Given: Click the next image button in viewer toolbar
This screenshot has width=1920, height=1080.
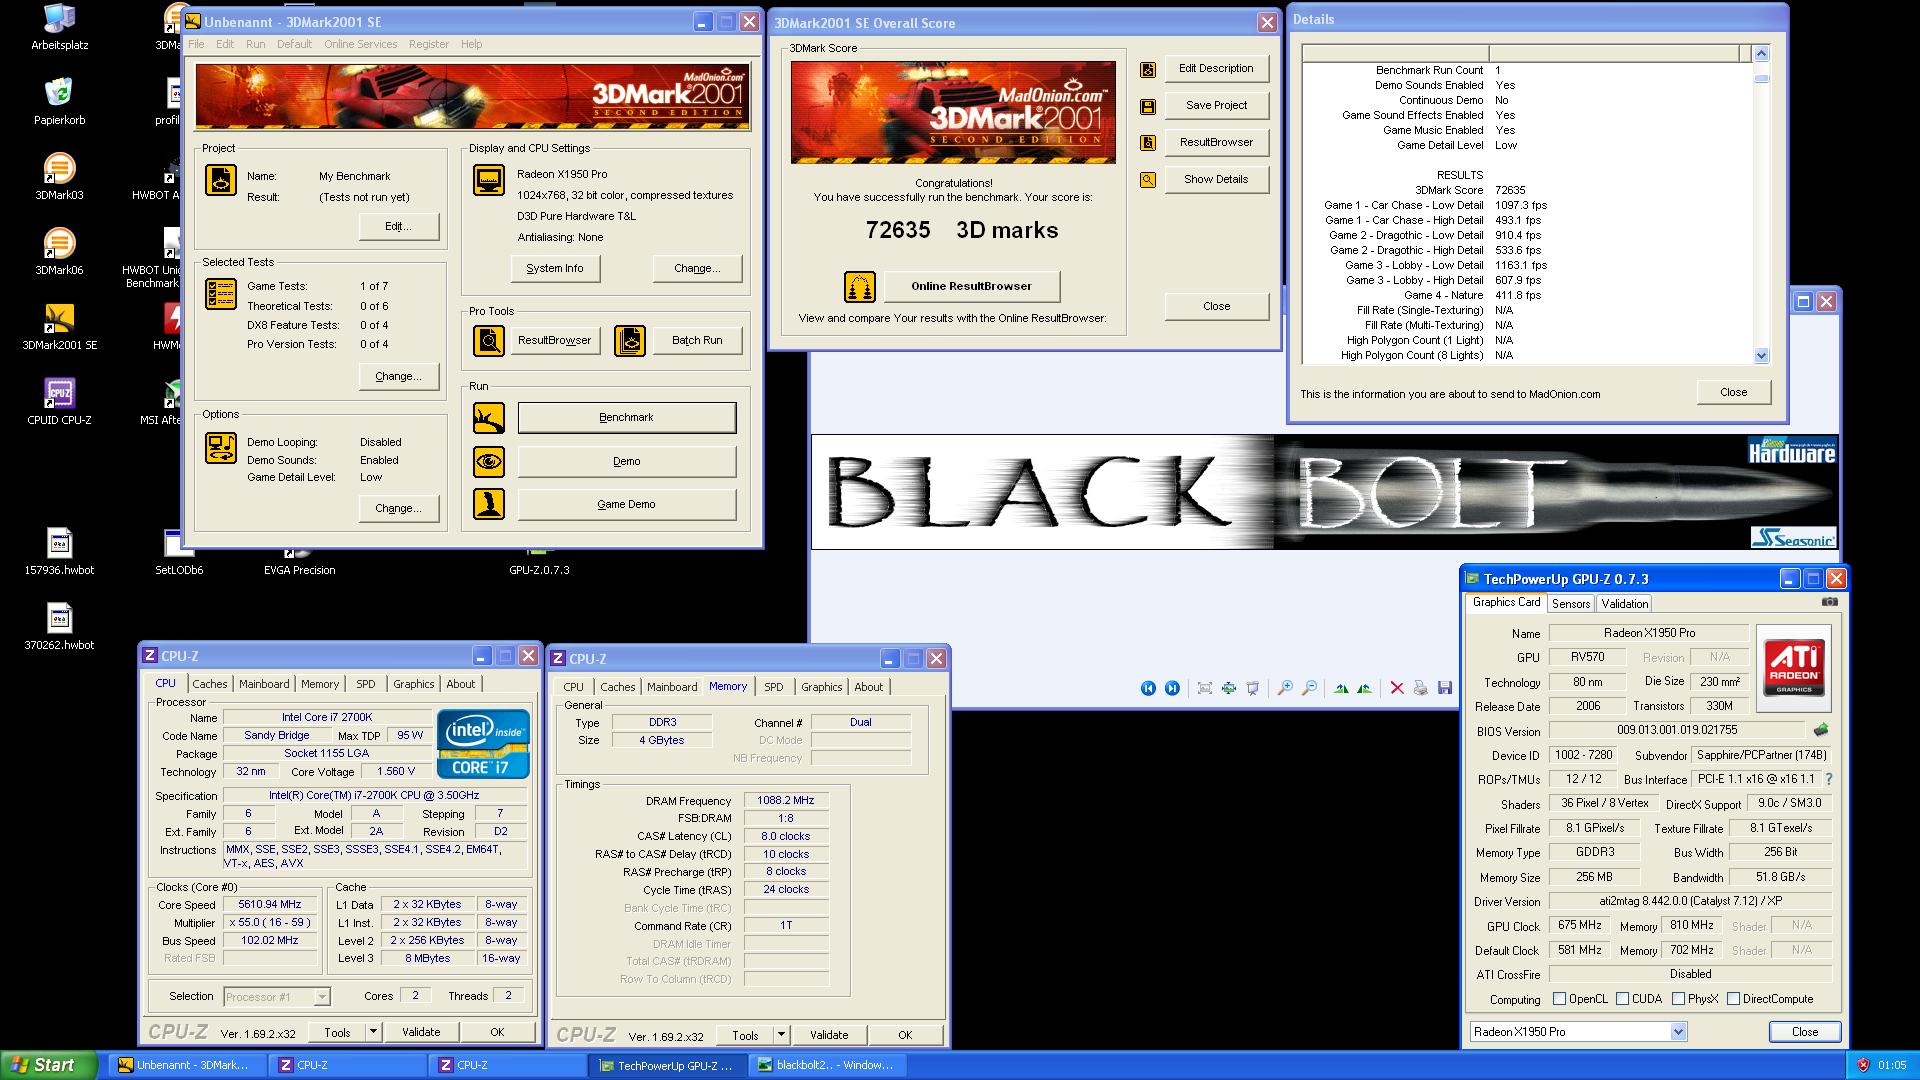Looking at the screenshot, I should coord(1172,688).
